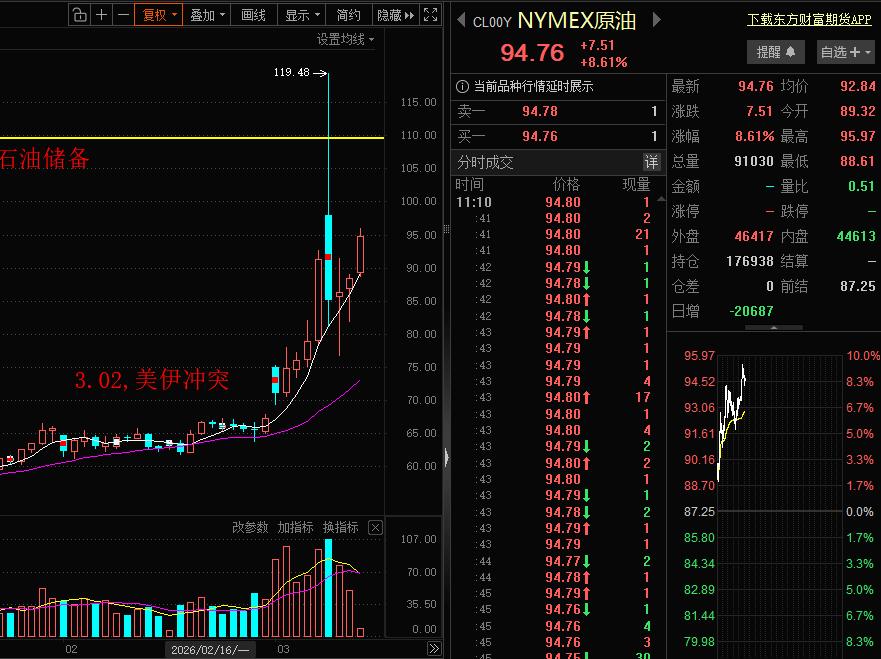This screenshot has height=659, width=881.
Task: Open the 显示 display dropdown
Action: (301, 15)
